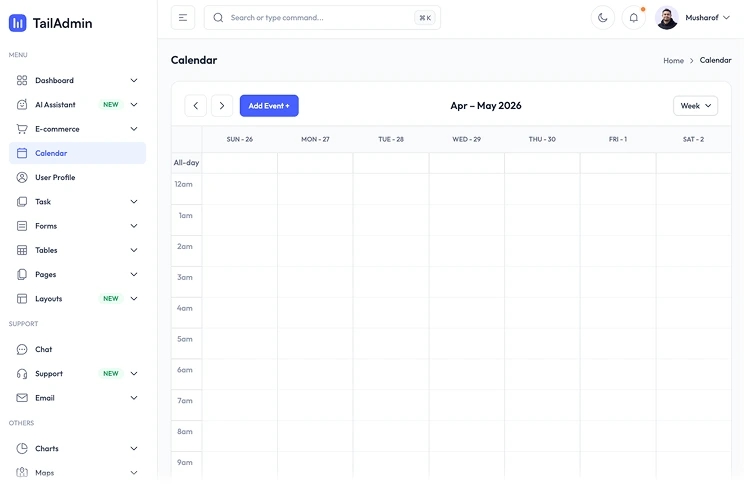Click the TailAdmin logo icon
Viewport: 744px width, 496px height.
coord(18,23)
